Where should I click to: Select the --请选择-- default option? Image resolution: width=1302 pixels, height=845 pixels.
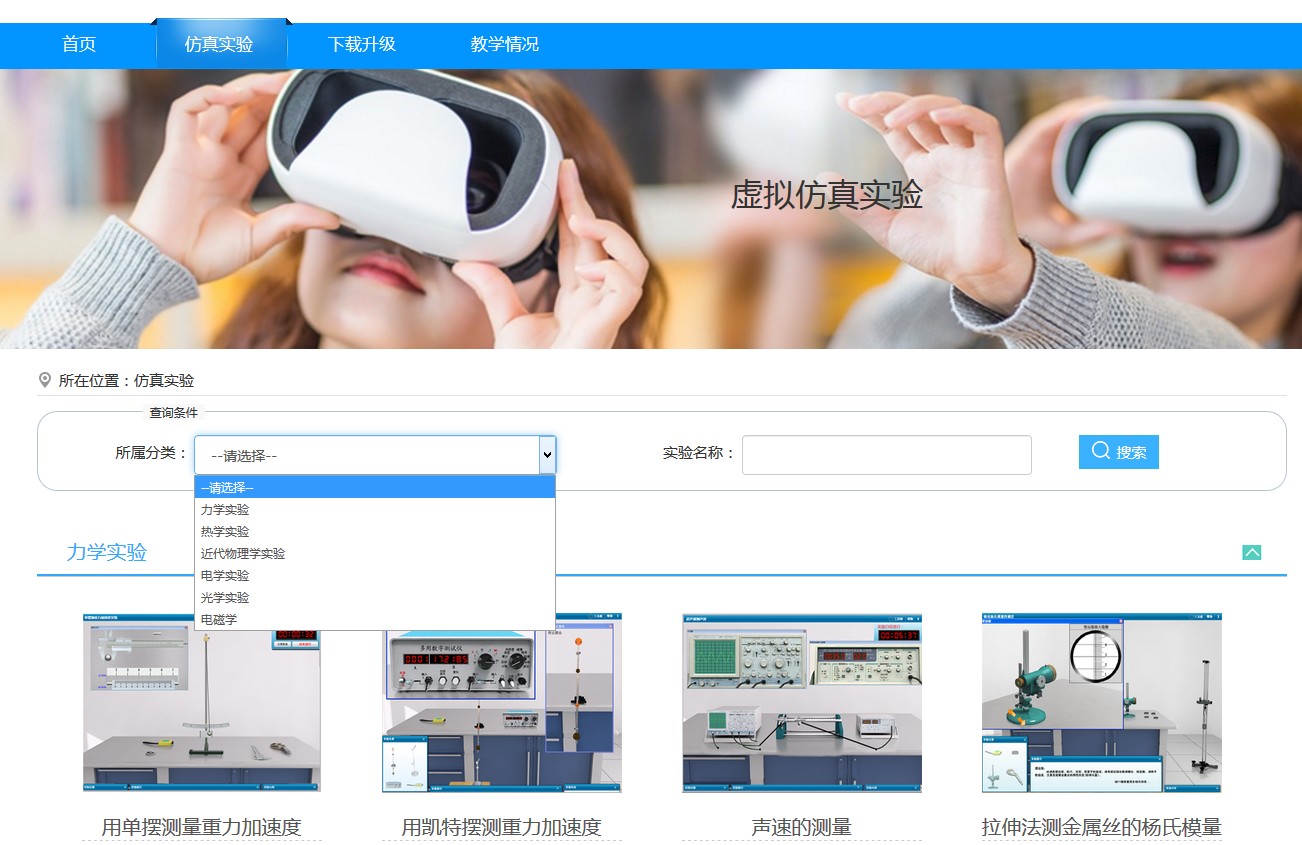point(228,488)
